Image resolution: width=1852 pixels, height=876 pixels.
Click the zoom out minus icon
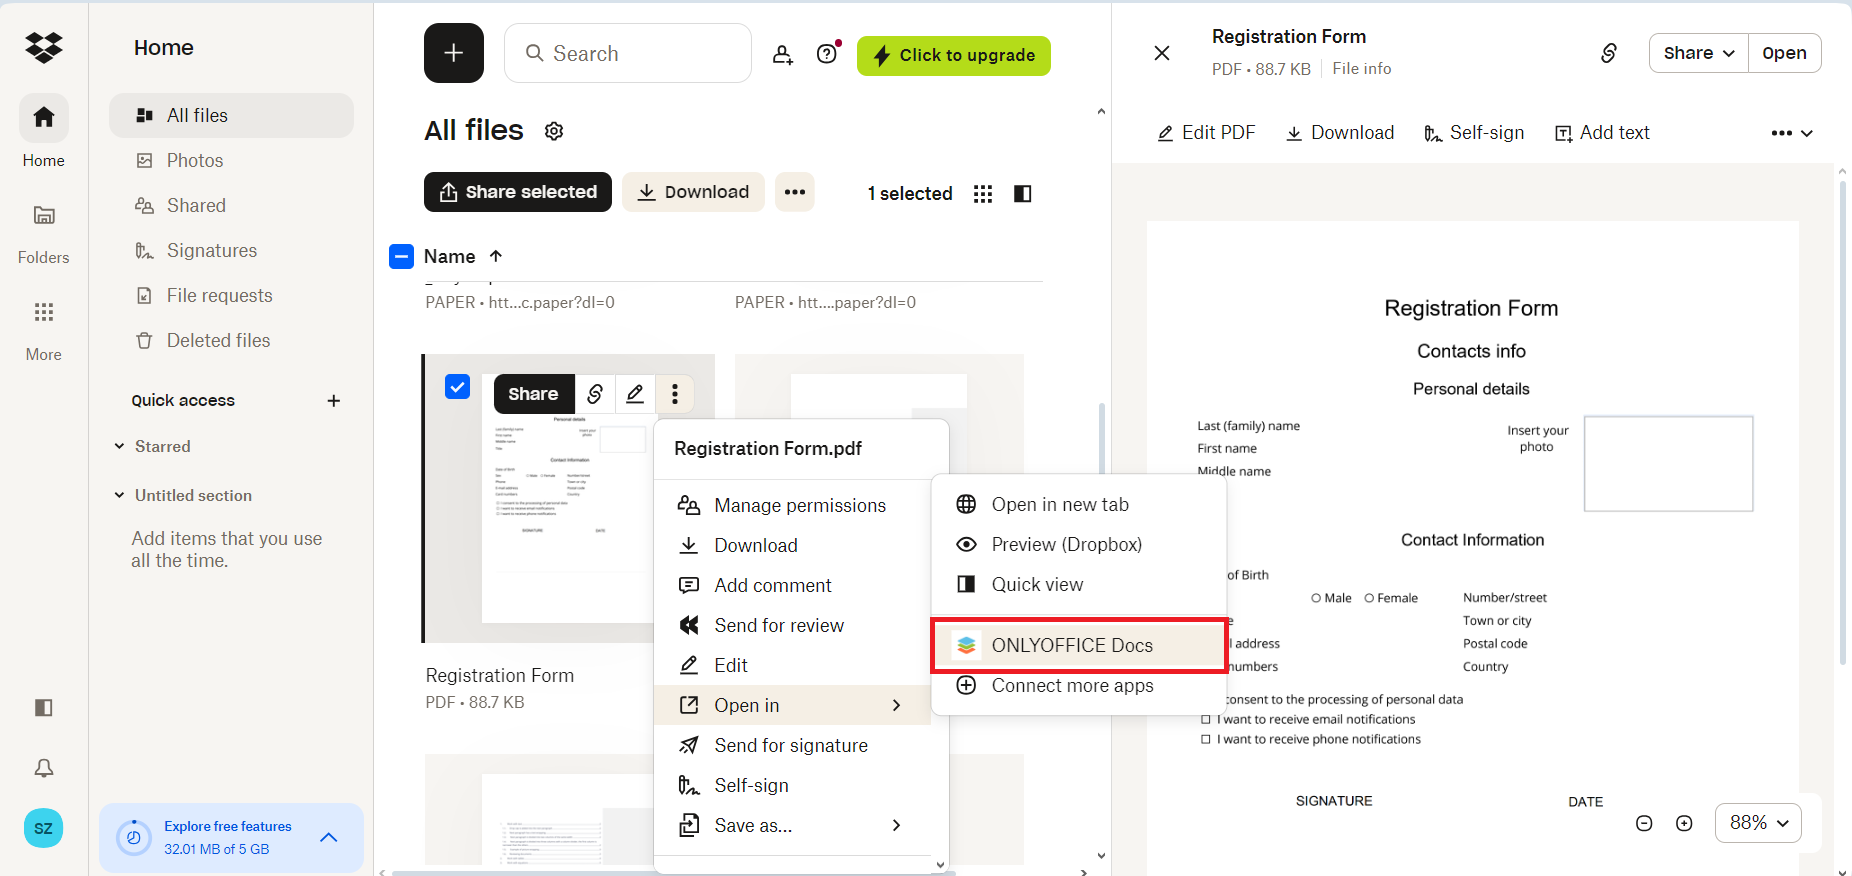(1644, 823)
